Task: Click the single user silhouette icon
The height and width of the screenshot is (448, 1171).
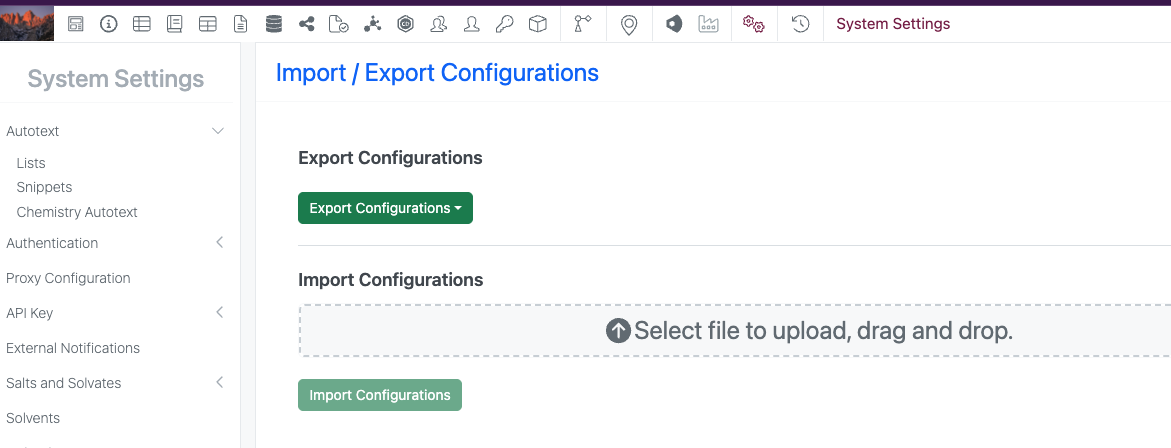Action: click(471, 24)
